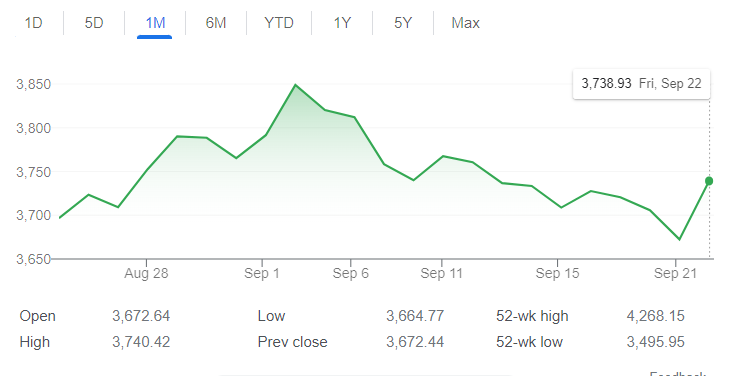
Task: Click the Sep 6 axis label
Action: point(351,273)
